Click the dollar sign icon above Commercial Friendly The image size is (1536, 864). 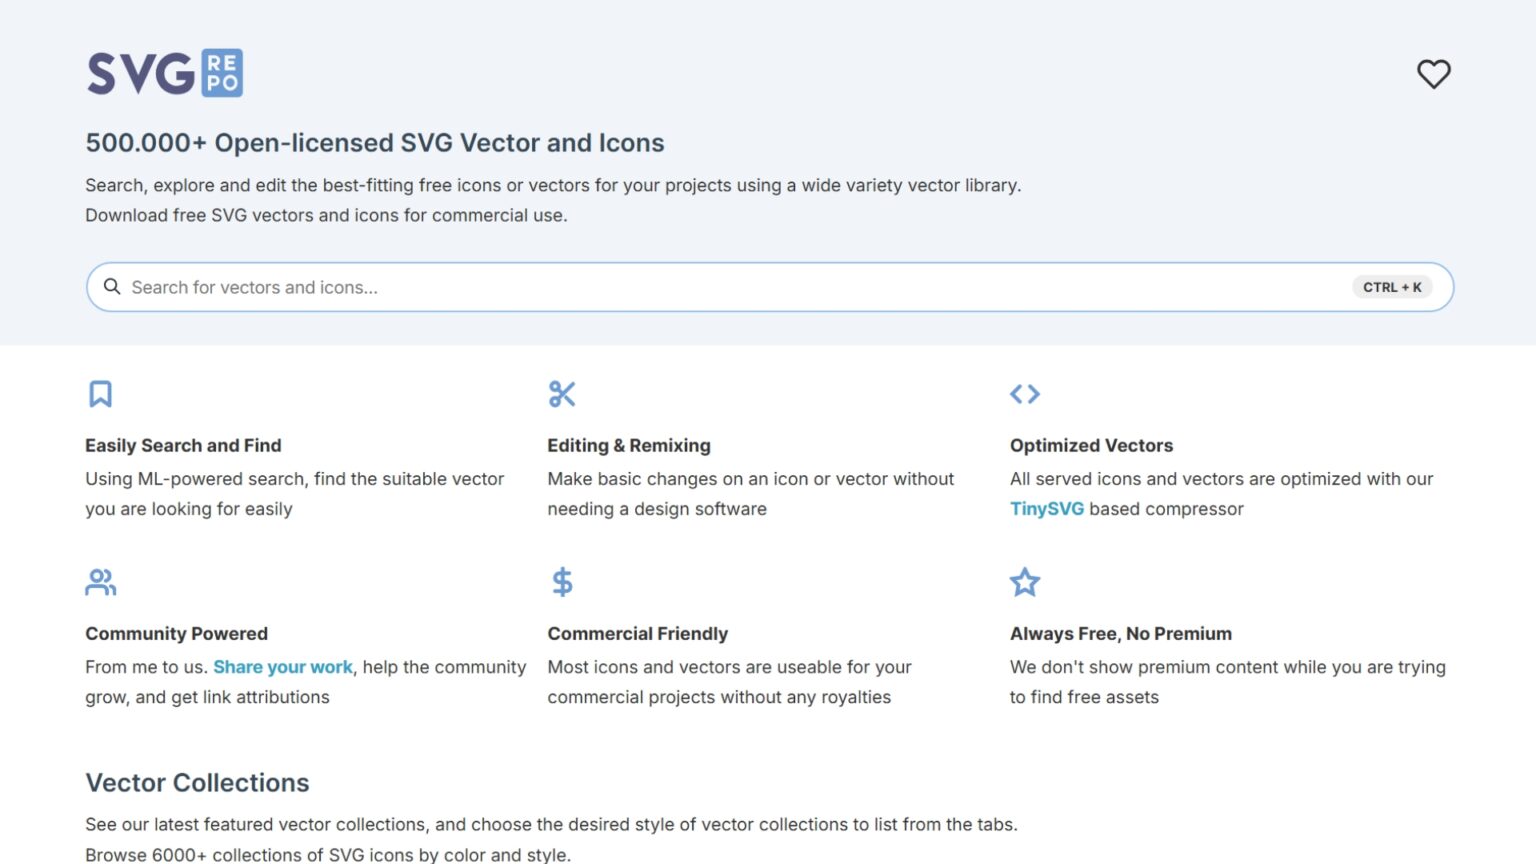tap(562, 582)
